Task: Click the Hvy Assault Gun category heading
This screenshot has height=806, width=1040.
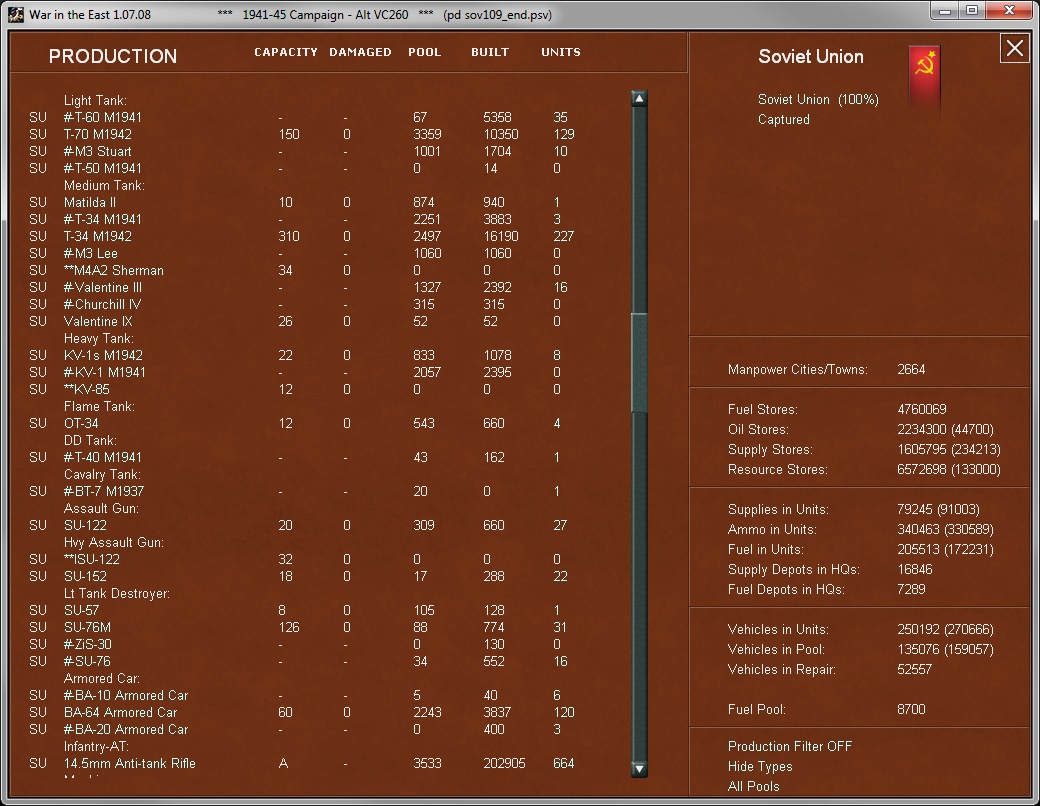Action: (x=113, y=543)
